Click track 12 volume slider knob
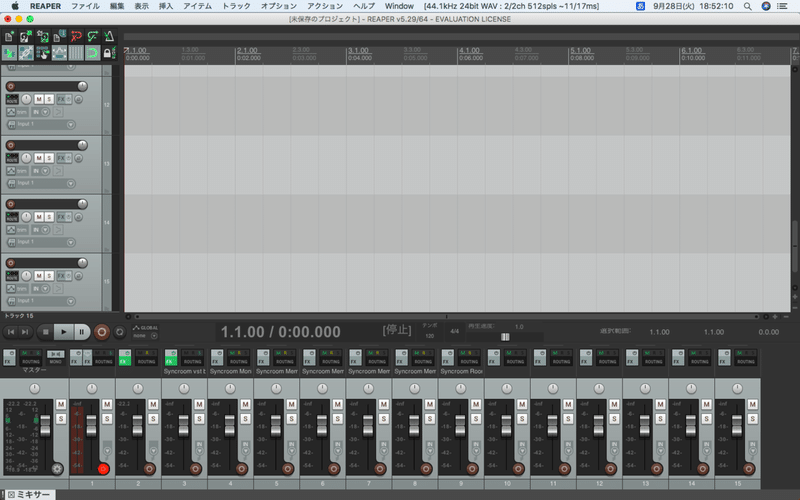The image size is (800, 500). 82,86
